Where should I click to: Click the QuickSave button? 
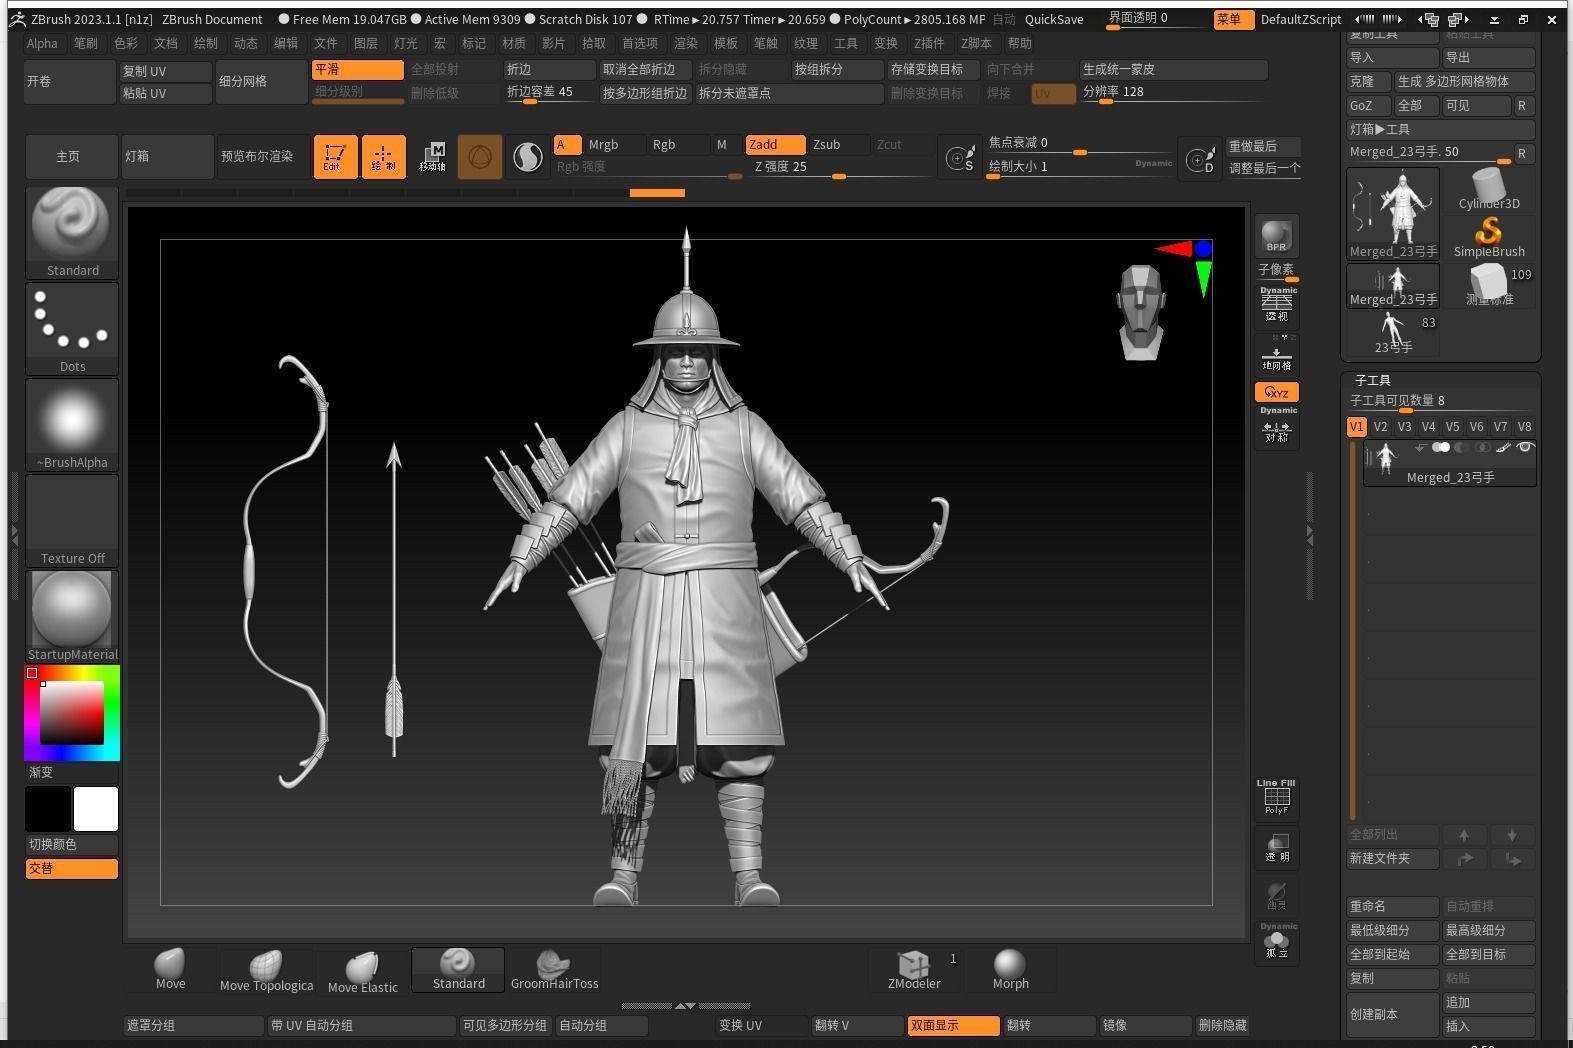1054,19
